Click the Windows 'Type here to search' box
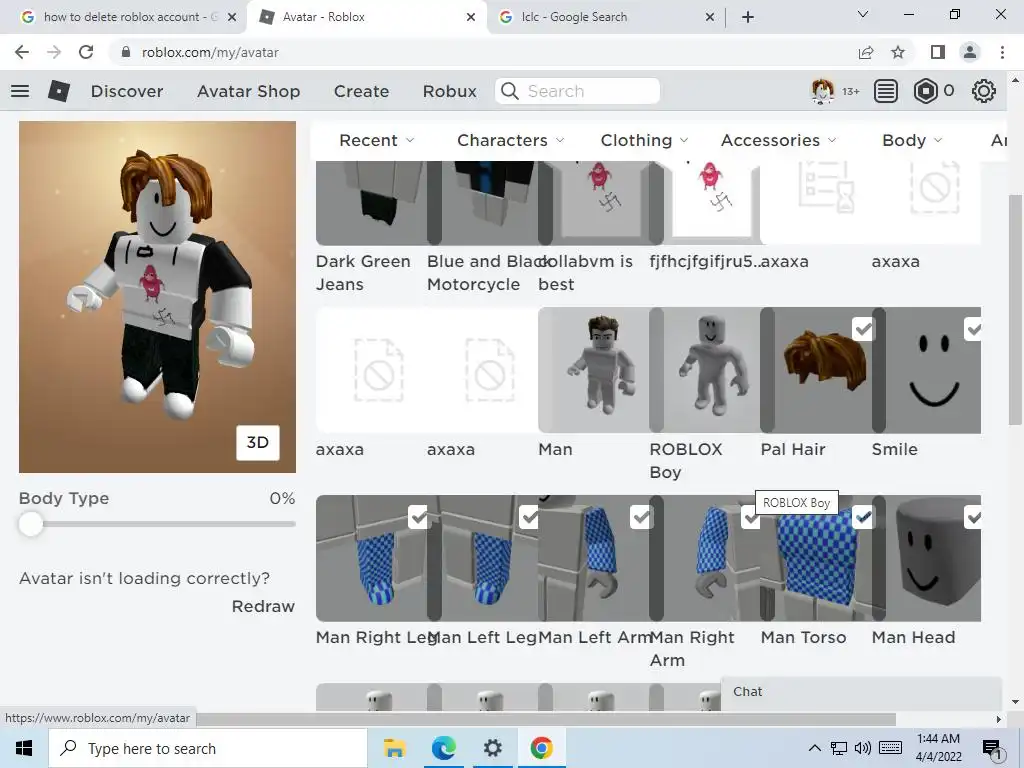1024x768 pixels. [208, 748]
